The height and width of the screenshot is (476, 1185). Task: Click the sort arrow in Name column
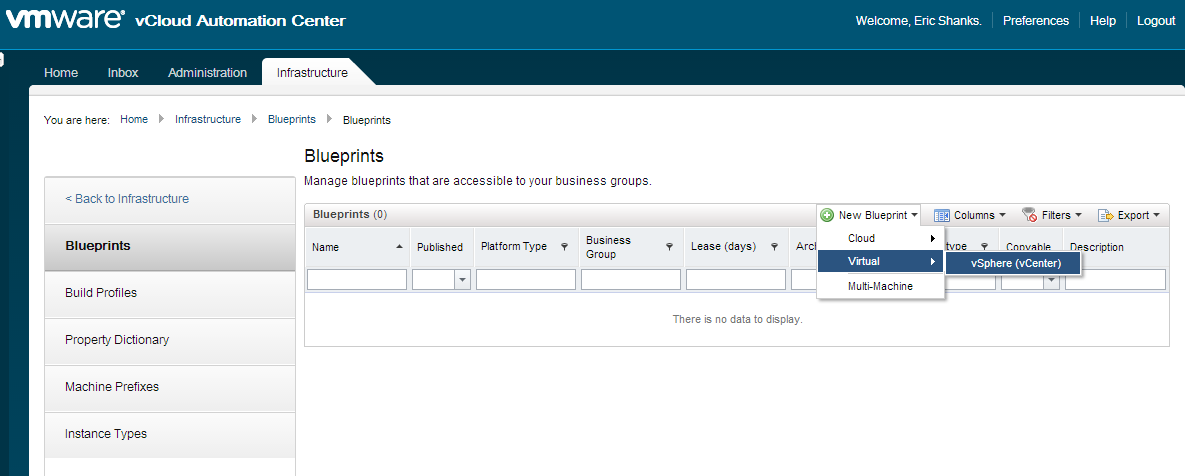tap(400, 247)
